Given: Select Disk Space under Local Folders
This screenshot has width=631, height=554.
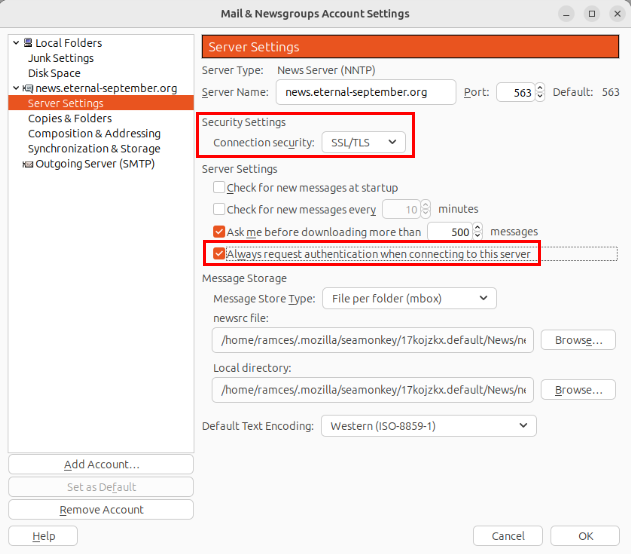Looking at the screenshot, I should 54,73.
